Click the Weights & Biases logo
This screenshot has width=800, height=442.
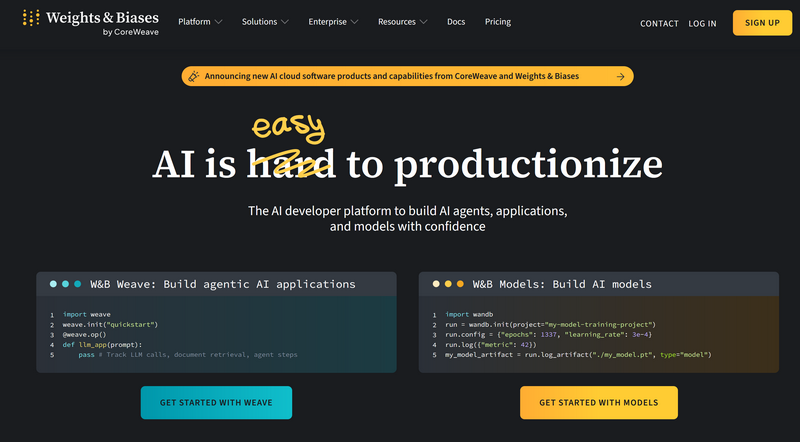pyautogui.click(x=91, y=22)
